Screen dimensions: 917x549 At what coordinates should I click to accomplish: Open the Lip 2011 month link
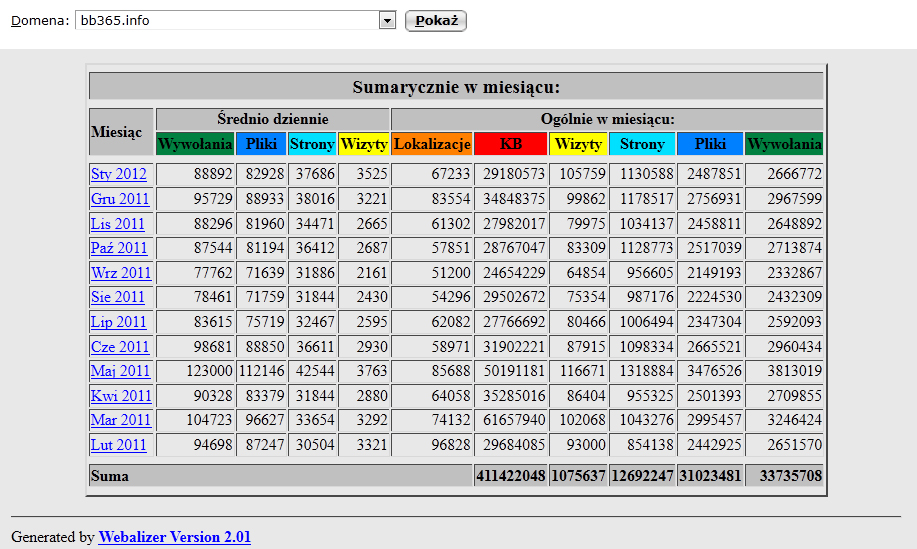click(x=119, y=322)
